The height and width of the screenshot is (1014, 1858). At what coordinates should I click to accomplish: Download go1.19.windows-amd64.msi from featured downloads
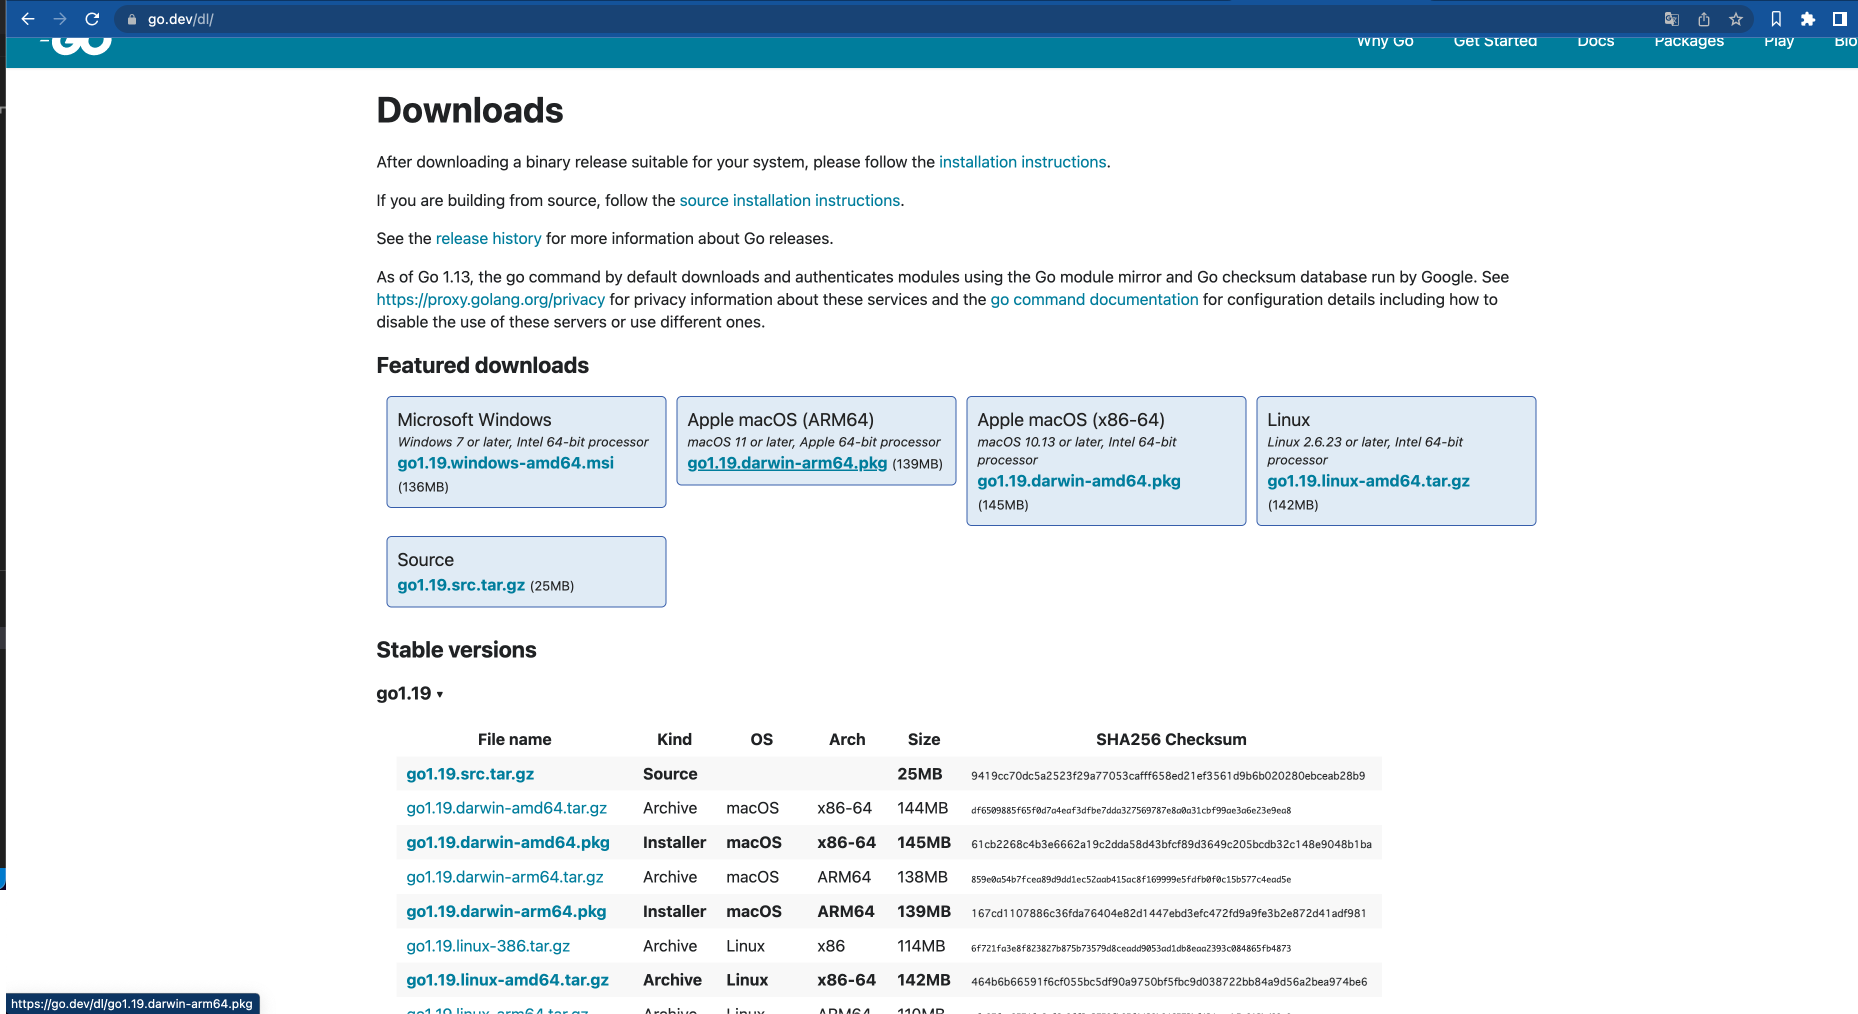point(506,463)
